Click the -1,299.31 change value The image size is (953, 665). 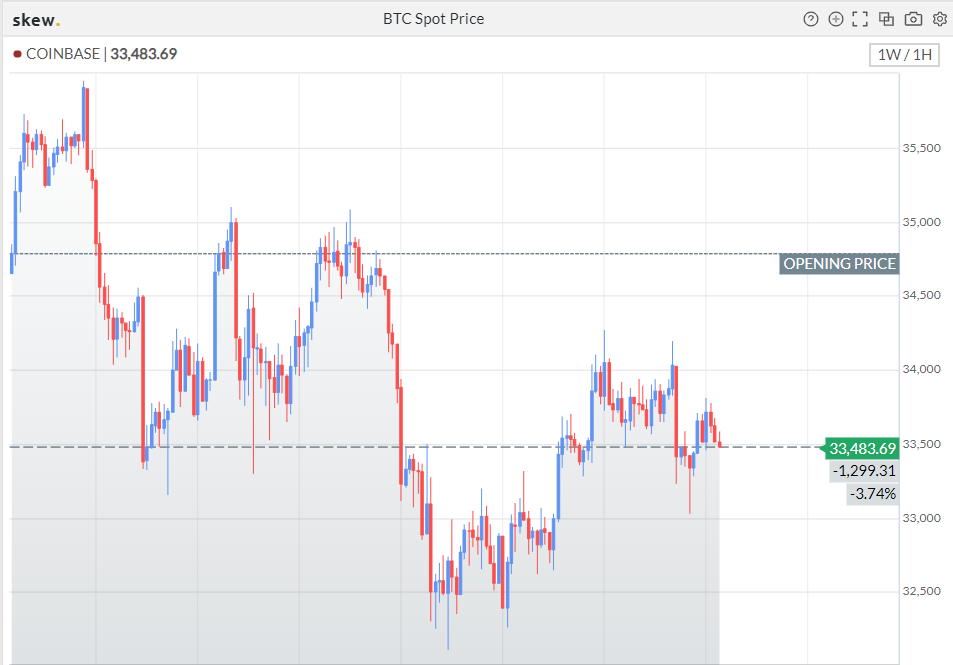(864, 471)
